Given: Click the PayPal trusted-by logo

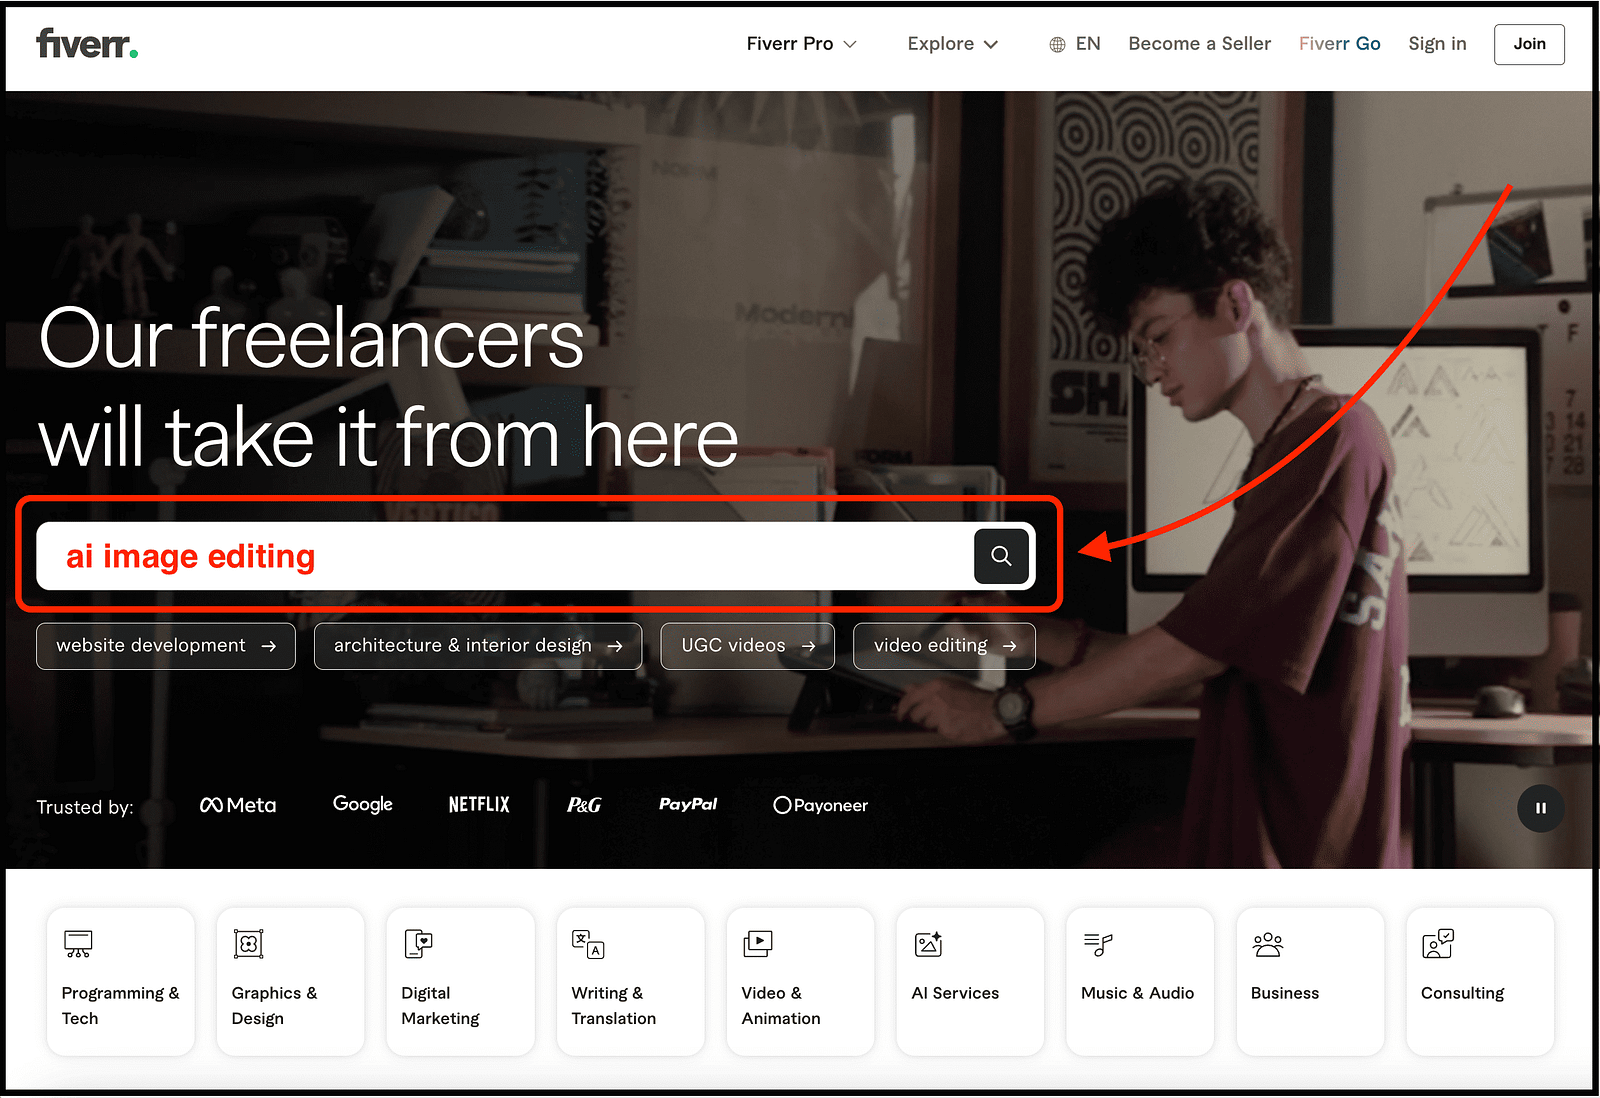Looking at the screenshot, I should tap(688, 804).
